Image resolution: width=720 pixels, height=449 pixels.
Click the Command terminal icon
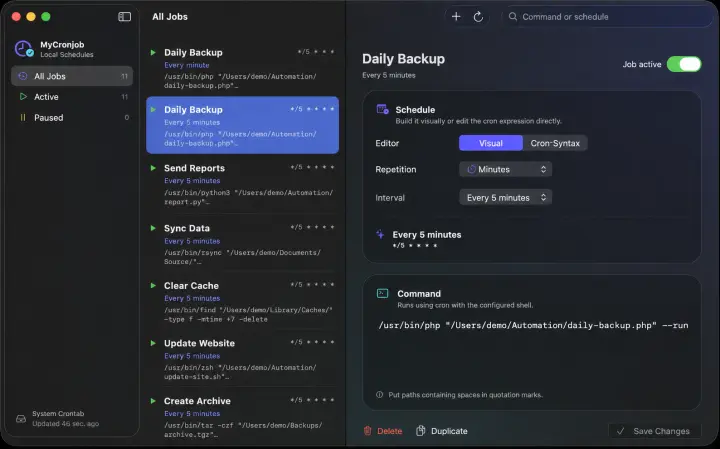tap(382, 293)
